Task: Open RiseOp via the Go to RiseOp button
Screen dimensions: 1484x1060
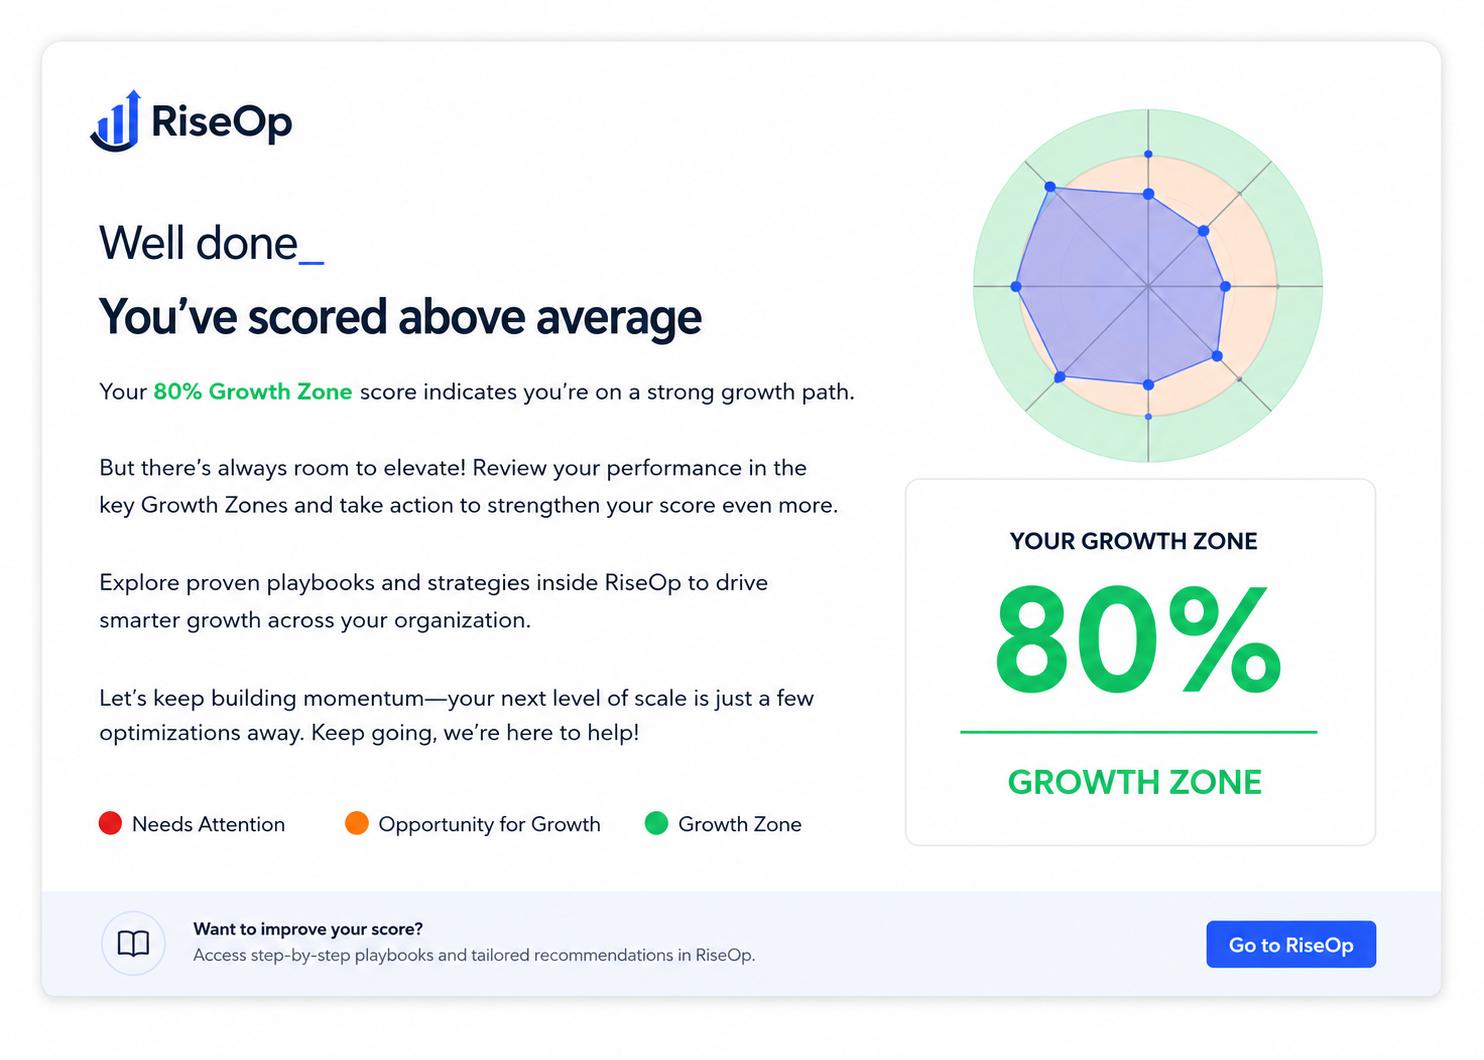Action: (x=1291, y=944)
